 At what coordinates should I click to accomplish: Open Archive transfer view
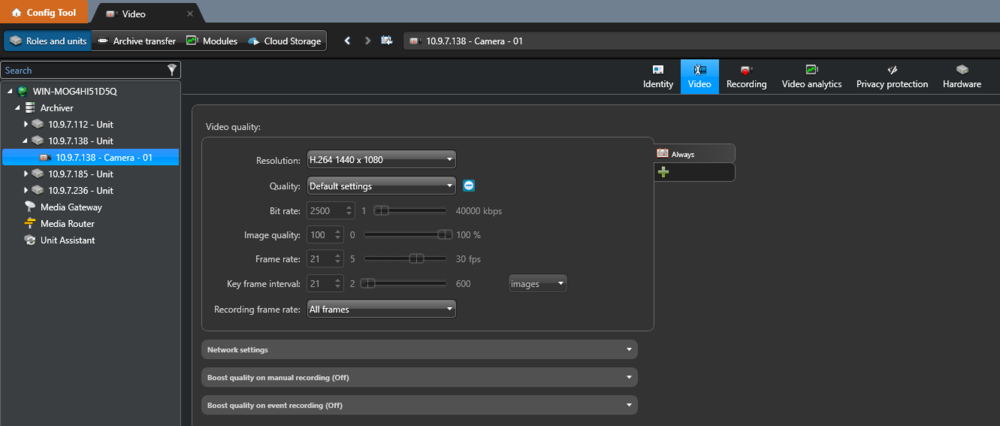(136, 41)
